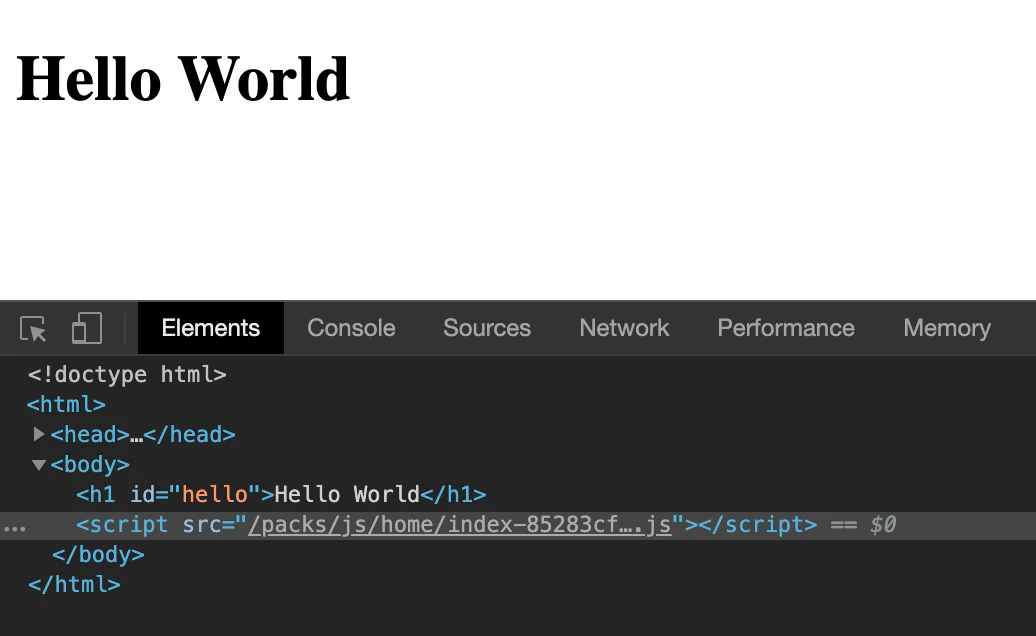Viewport: 1036px width, 636px height.
Task: Select the doctype html line
Action: tap(127, 374)
